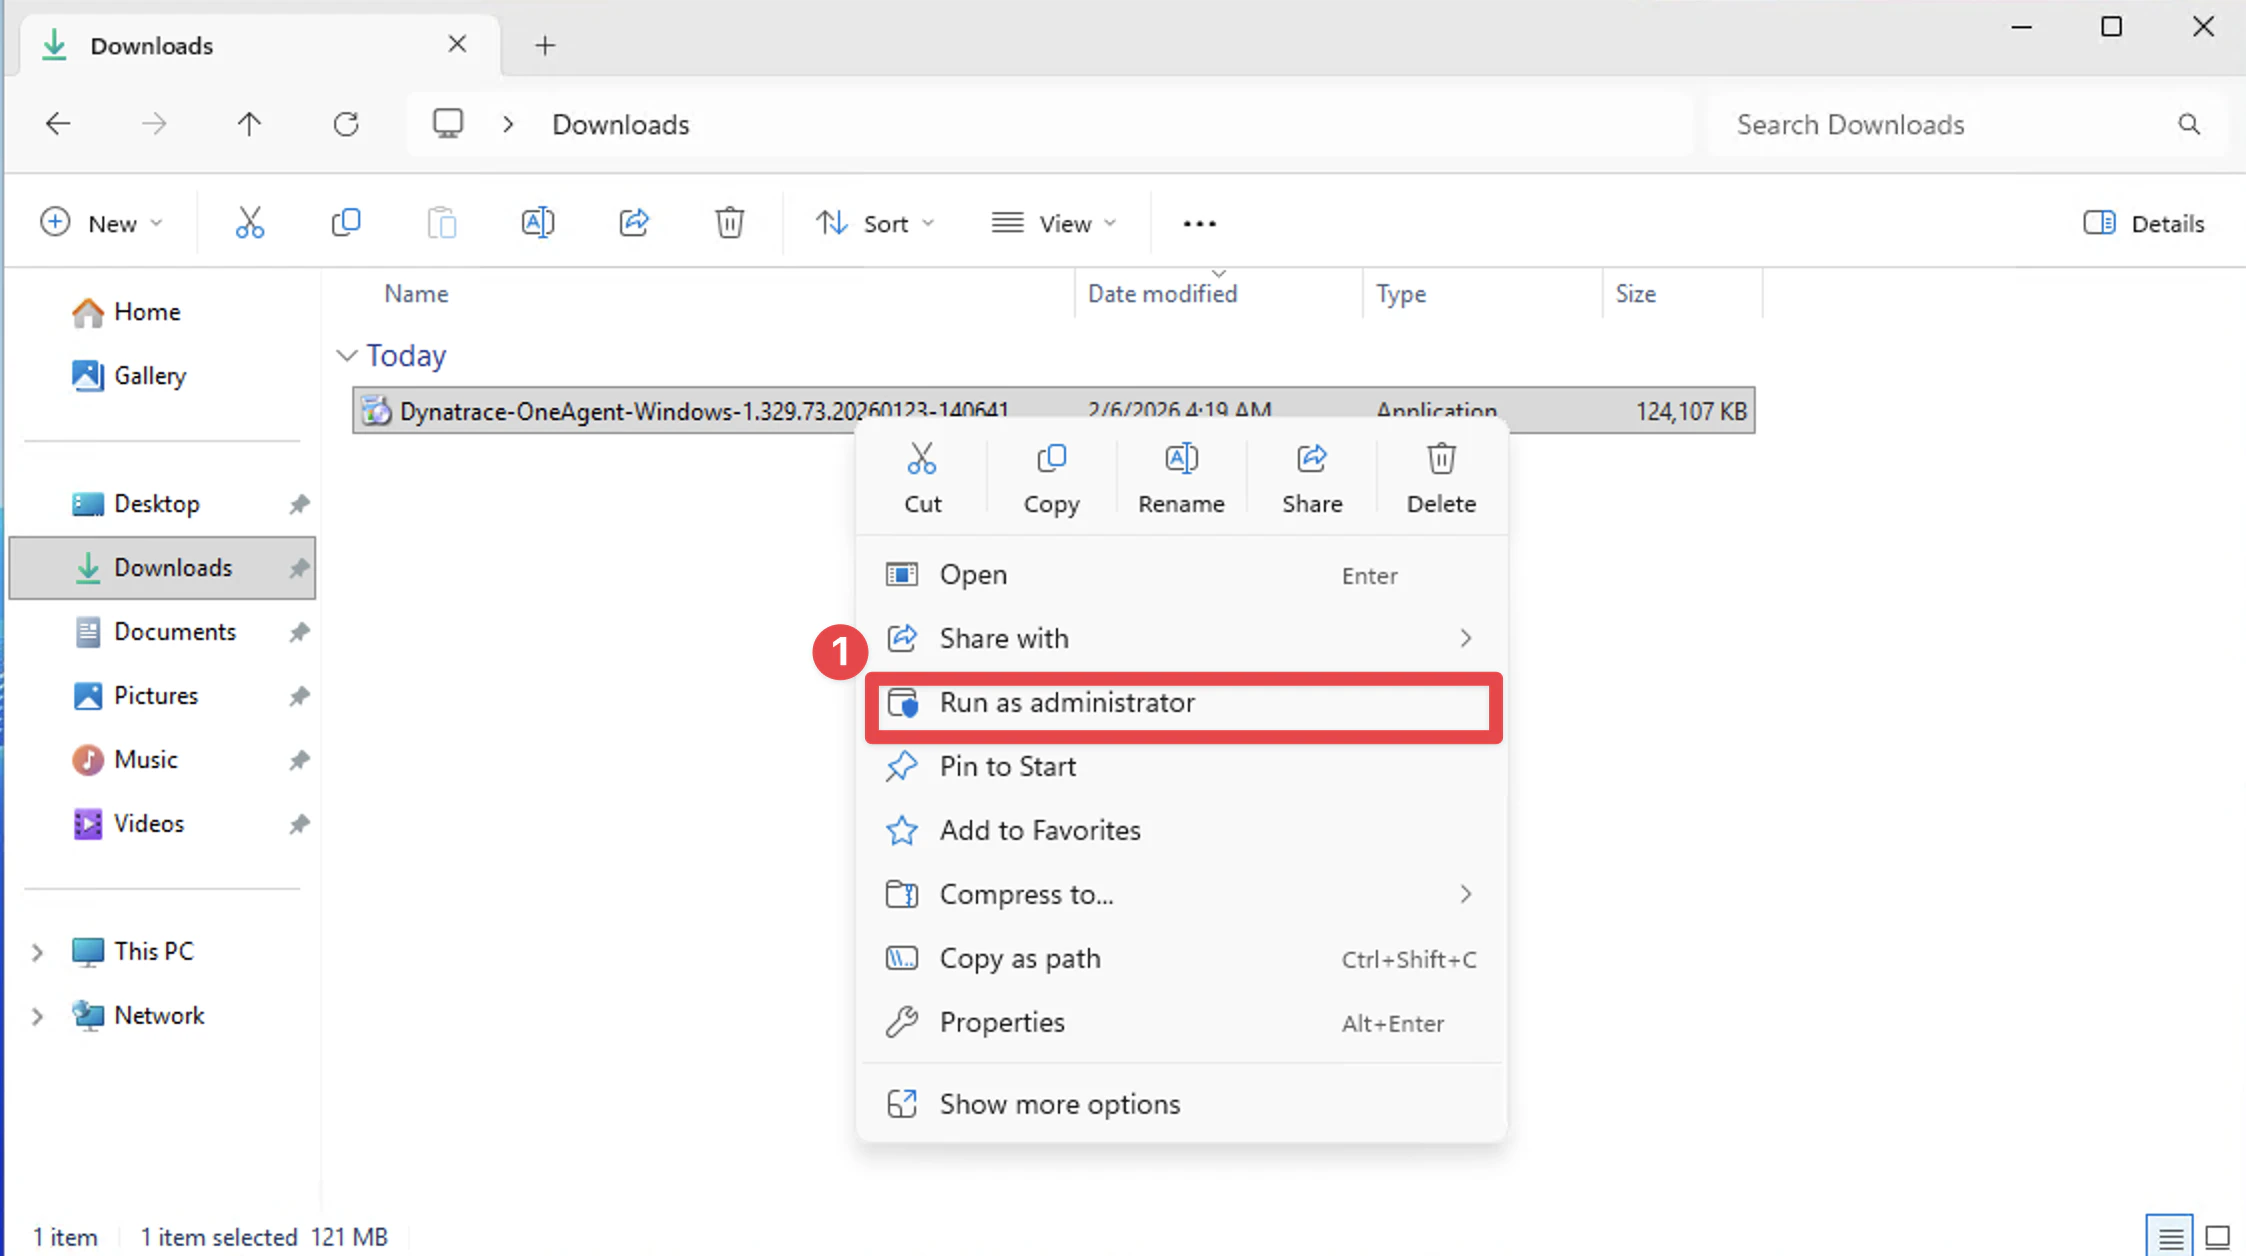Viewport: 2246px width, 1256px height.
Task: Close the Downloads tab
Action: point(457,44)
